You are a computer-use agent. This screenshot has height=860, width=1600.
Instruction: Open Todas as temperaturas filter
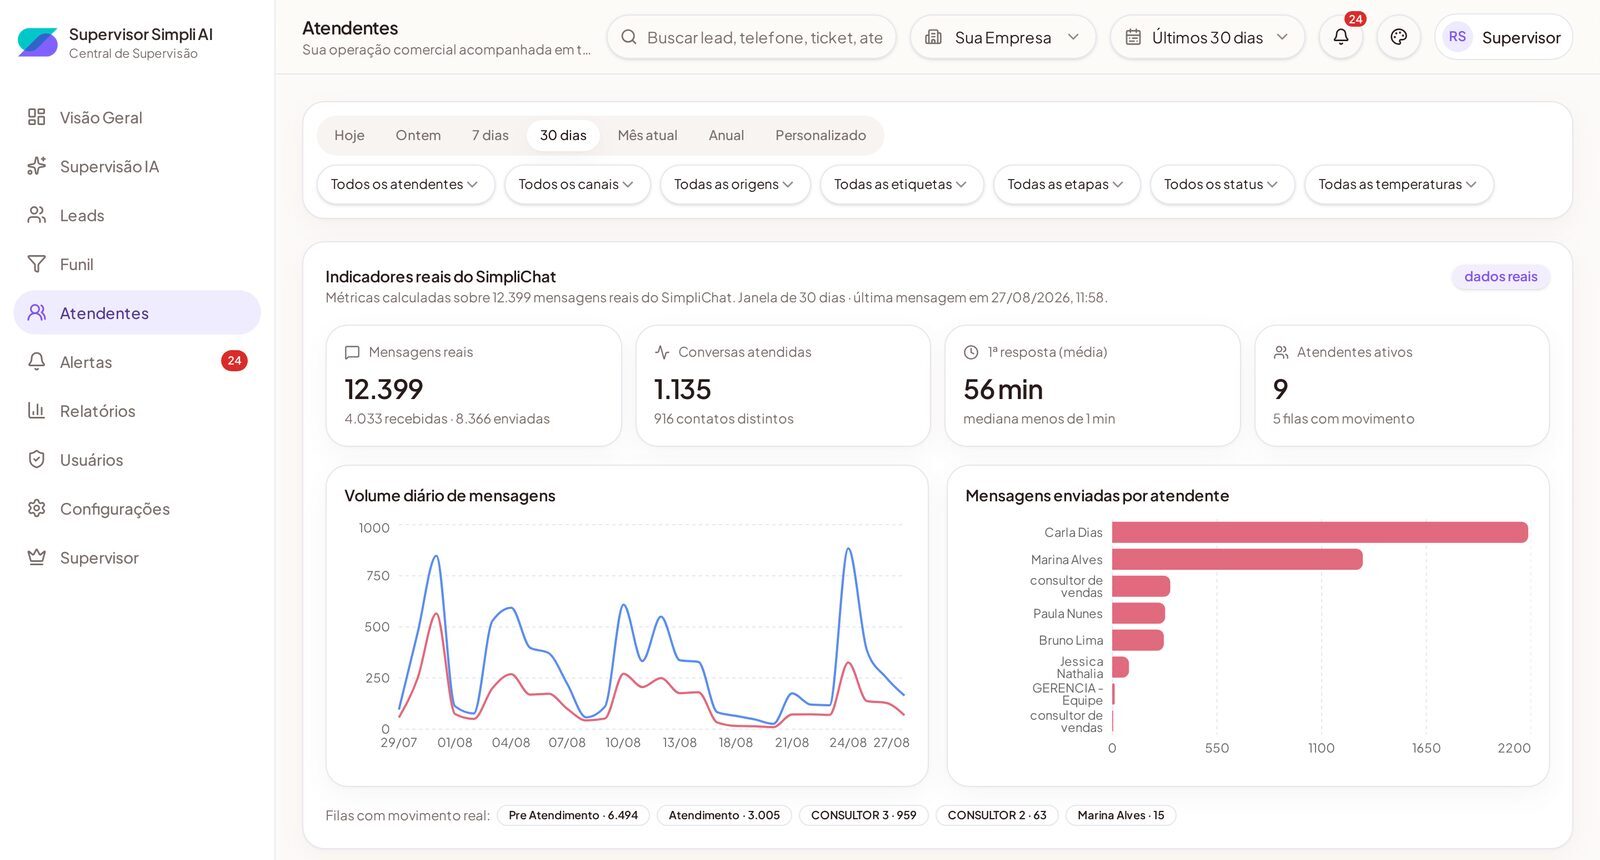1399,185
